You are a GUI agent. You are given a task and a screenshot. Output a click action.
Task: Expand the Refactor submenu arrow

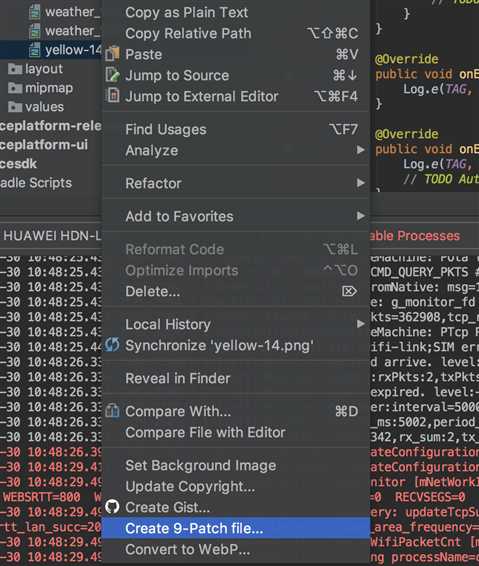tap(360, 183)
